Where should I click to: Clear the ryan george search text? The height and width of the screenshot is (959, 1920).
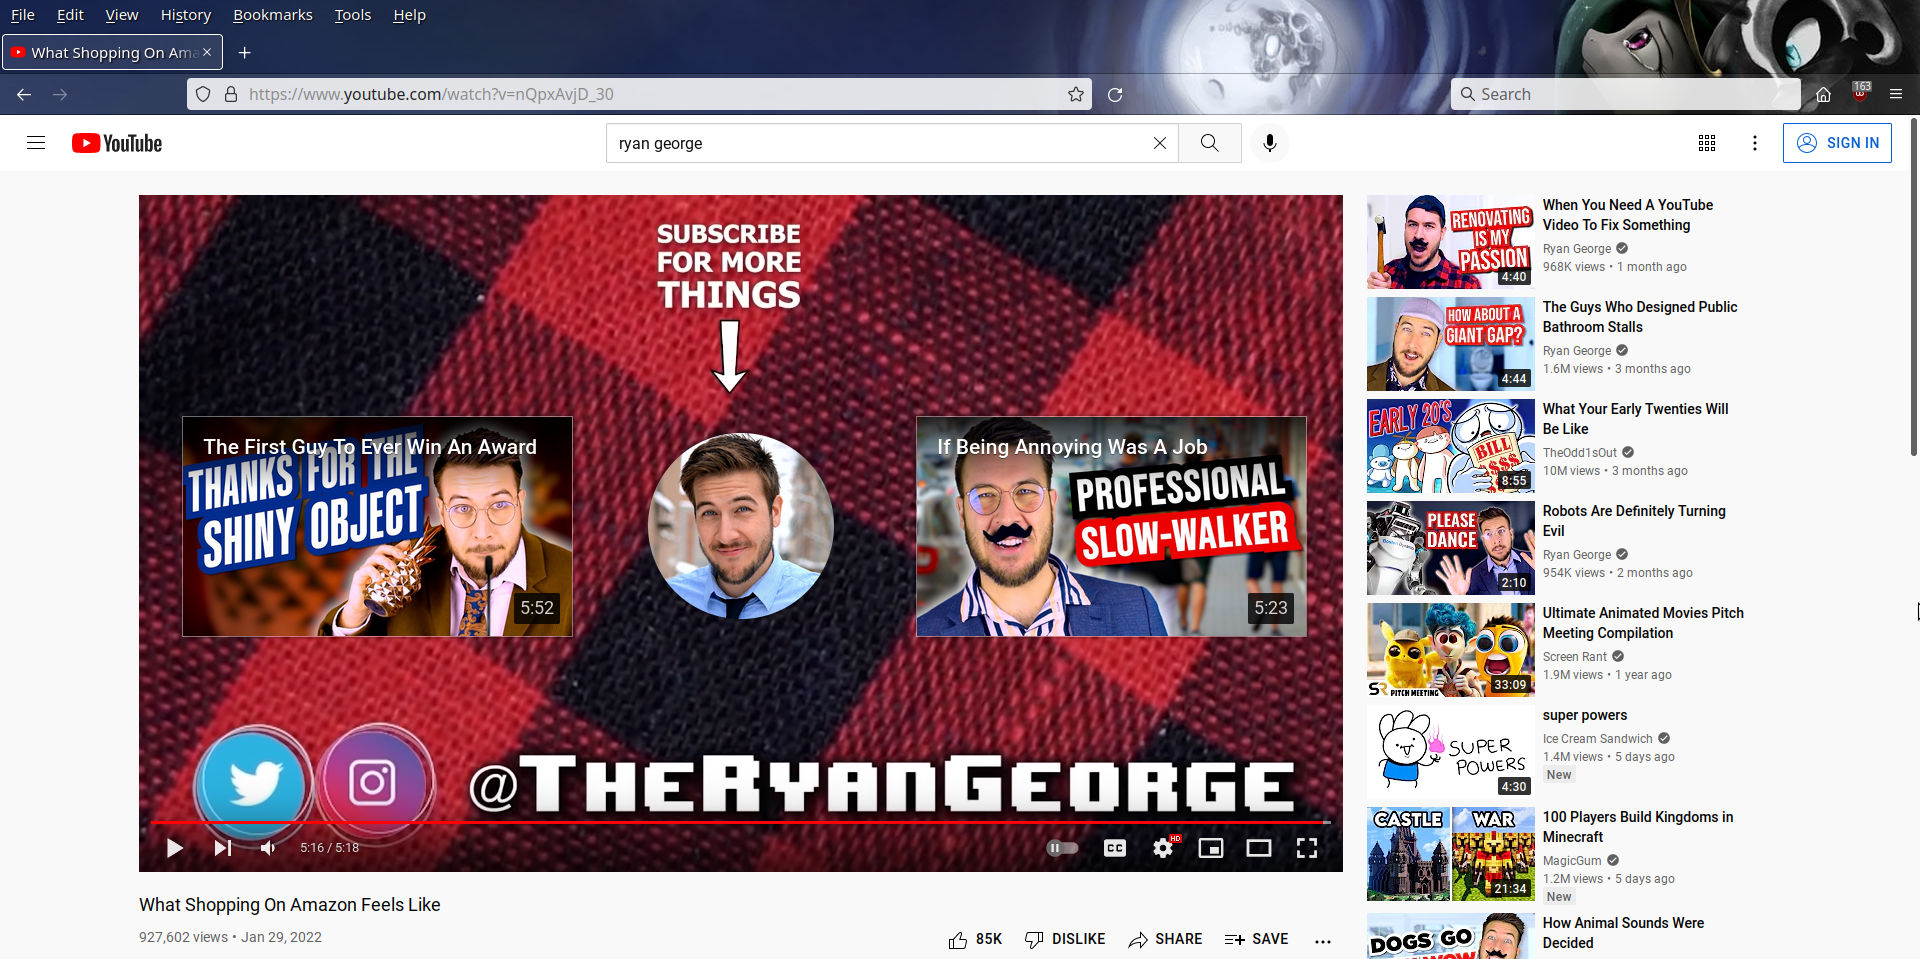click(x=1159, y=143)
